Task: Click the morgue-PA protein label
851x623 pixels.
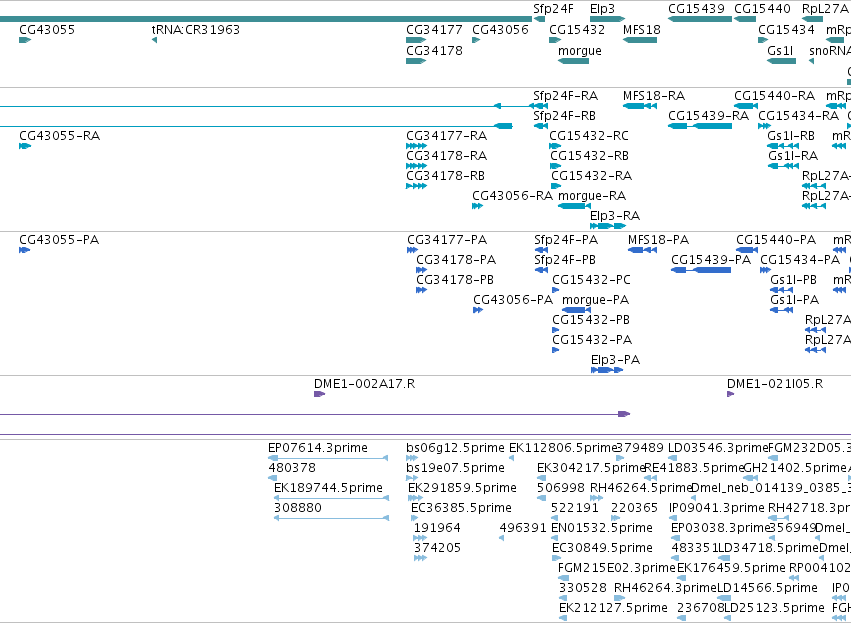Action: tap(595, 300)
